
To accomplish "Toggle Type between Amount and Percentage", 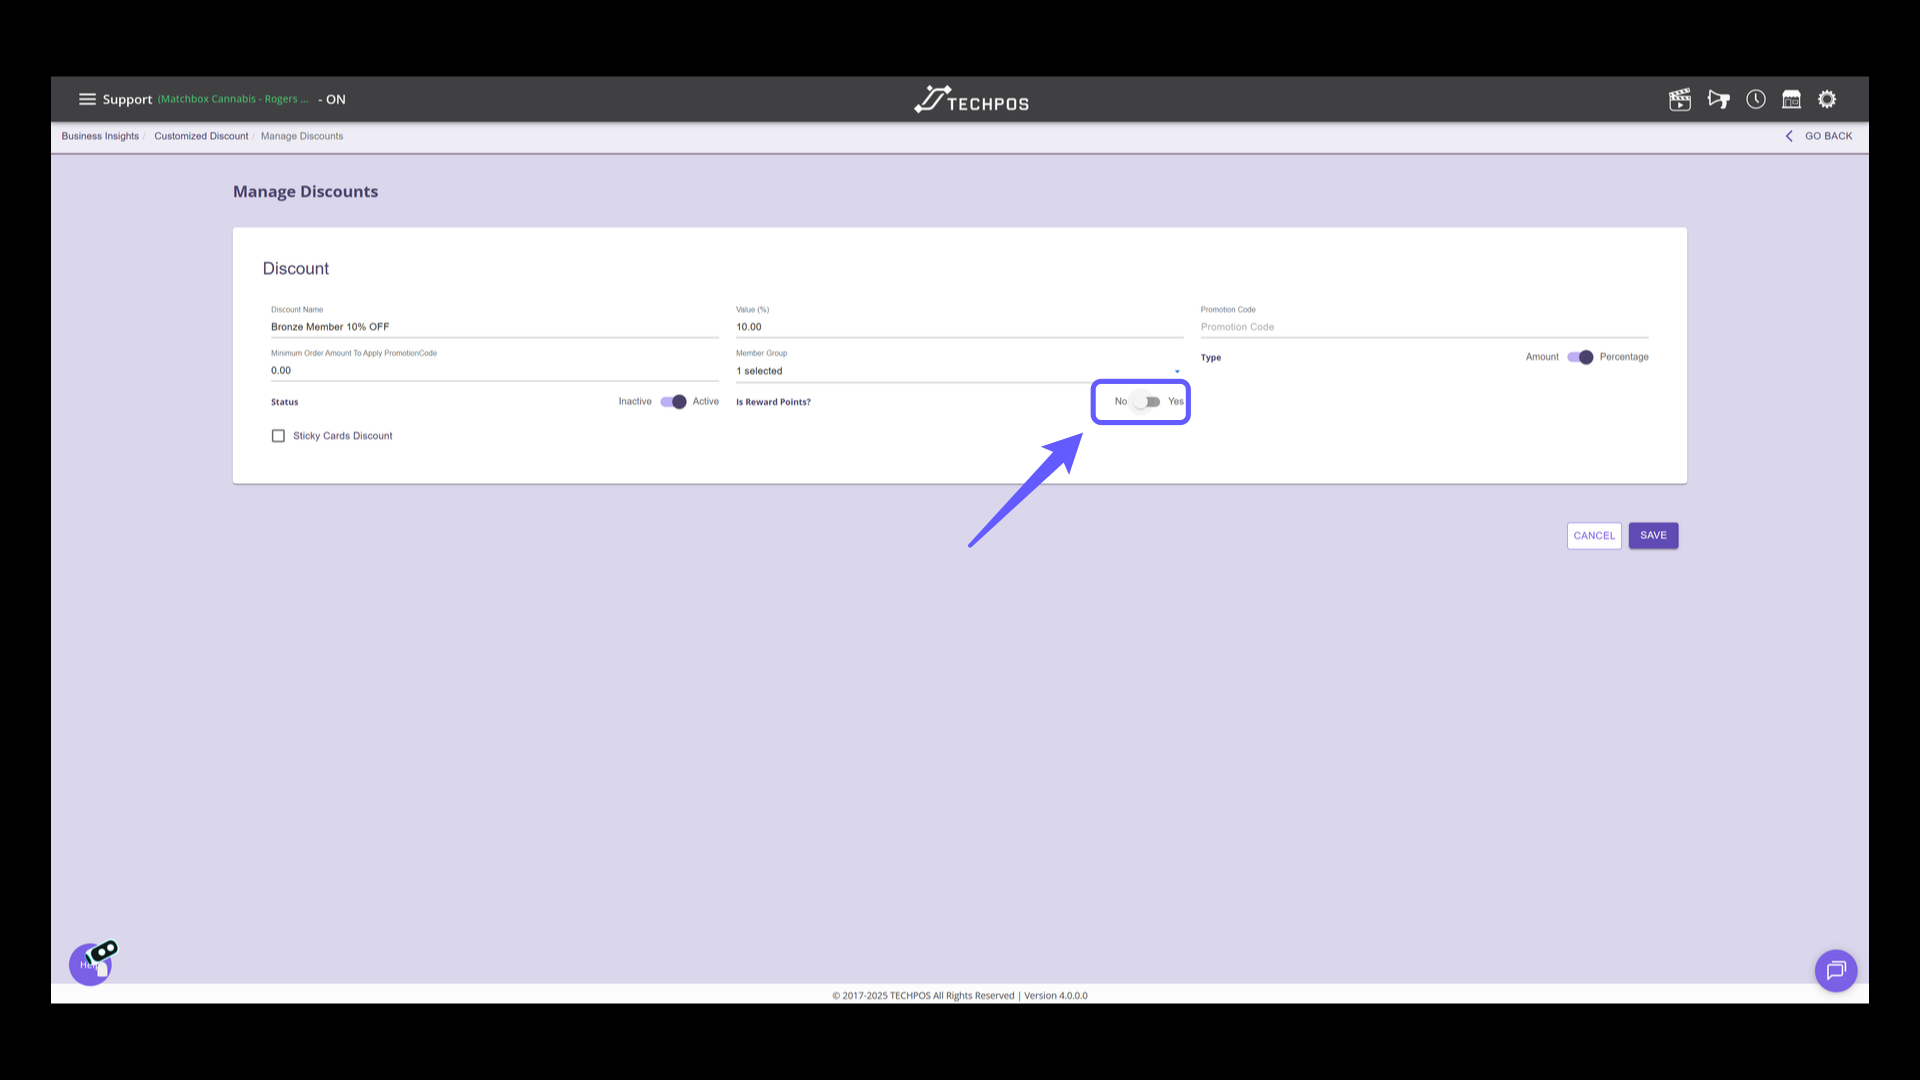I will pyautogui.click(x=1580, y=357).
